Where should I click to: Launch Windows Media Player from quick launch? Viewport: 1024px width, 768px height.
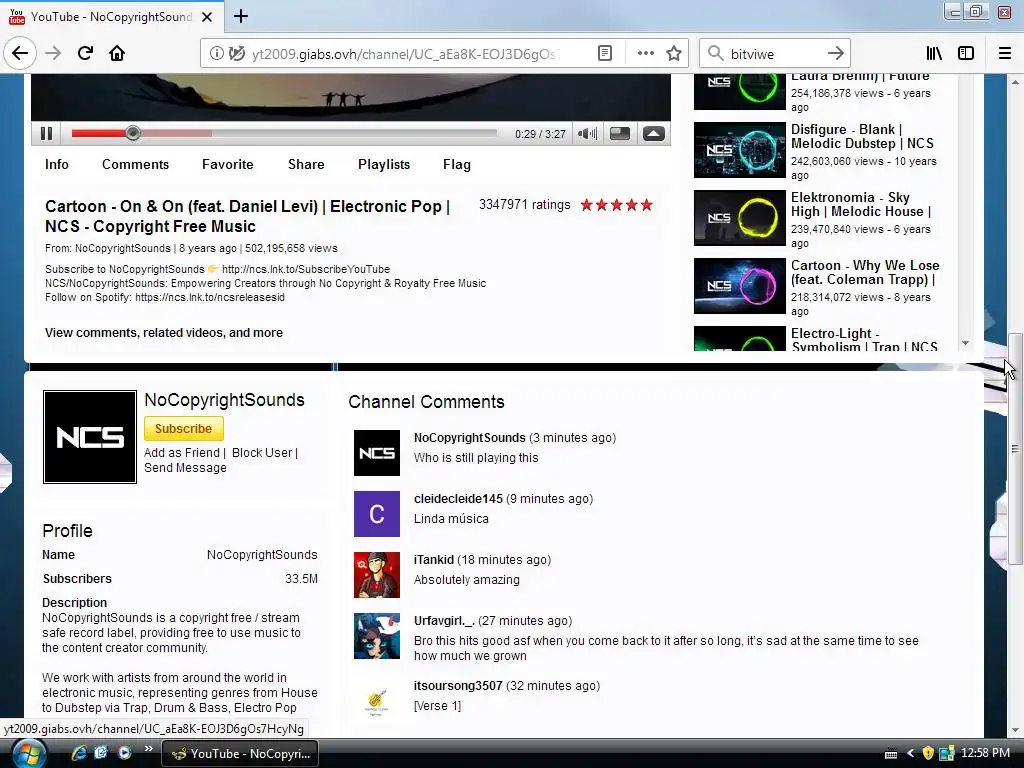coord(124,753)
